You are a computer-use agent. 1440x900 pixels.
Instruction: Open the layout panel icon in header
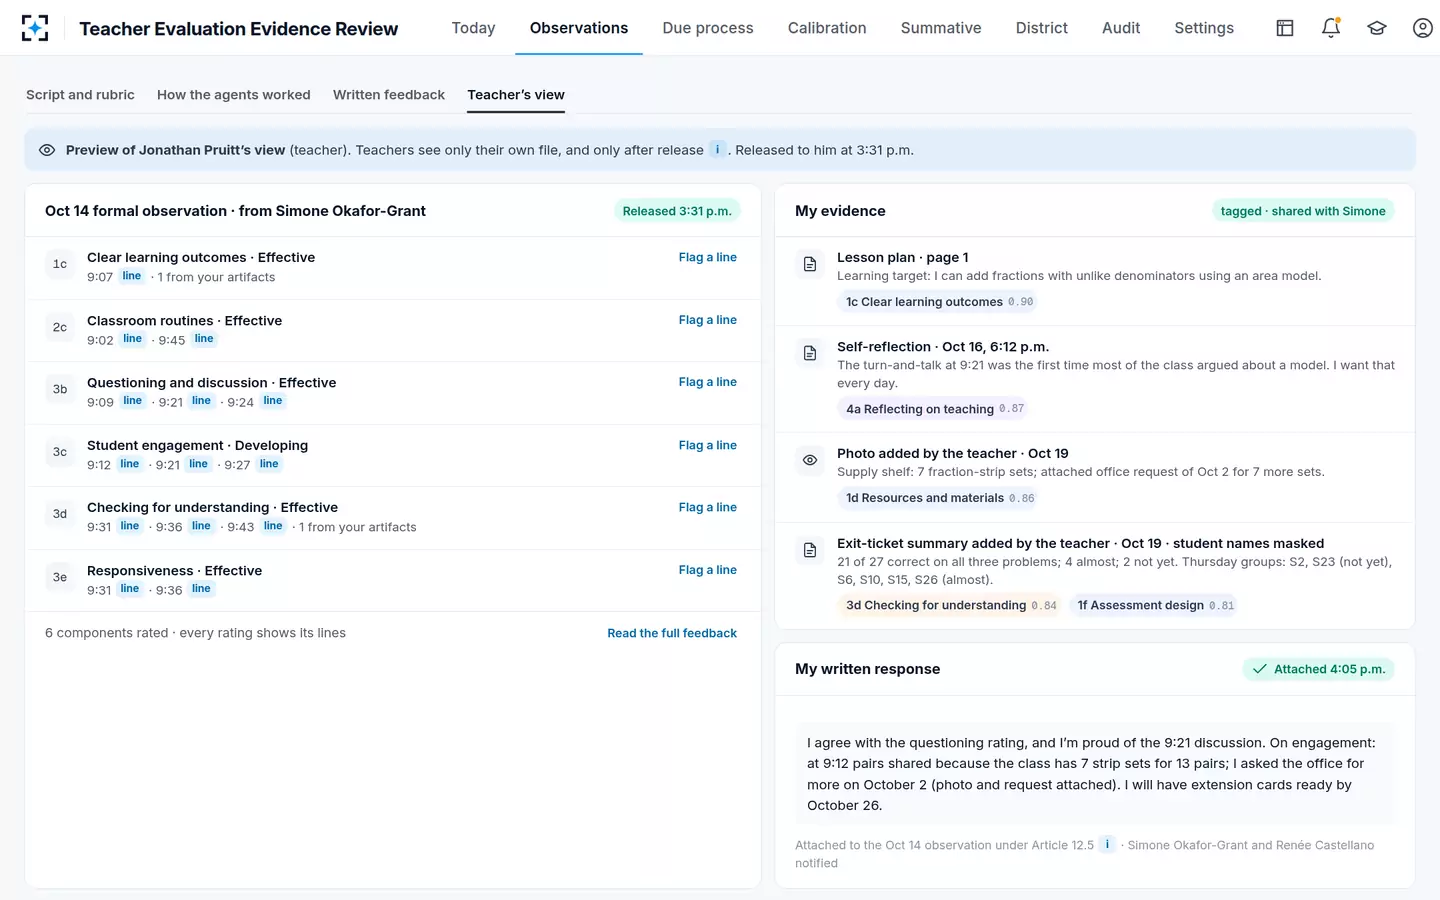(x=1285, y=28)
